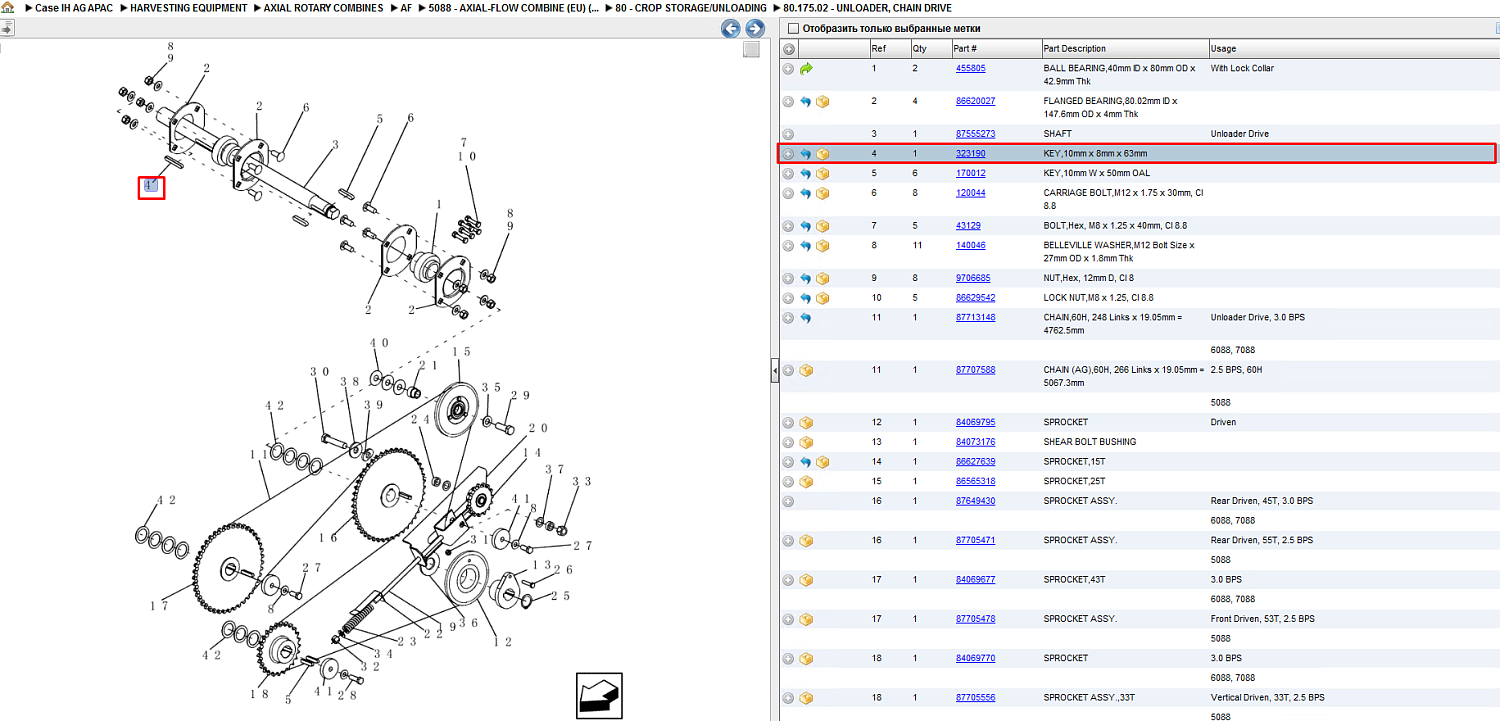This screenshot has width=1500, height=721.
Task: Click the small square at the diagram's top right
Action: coord(751,50)
